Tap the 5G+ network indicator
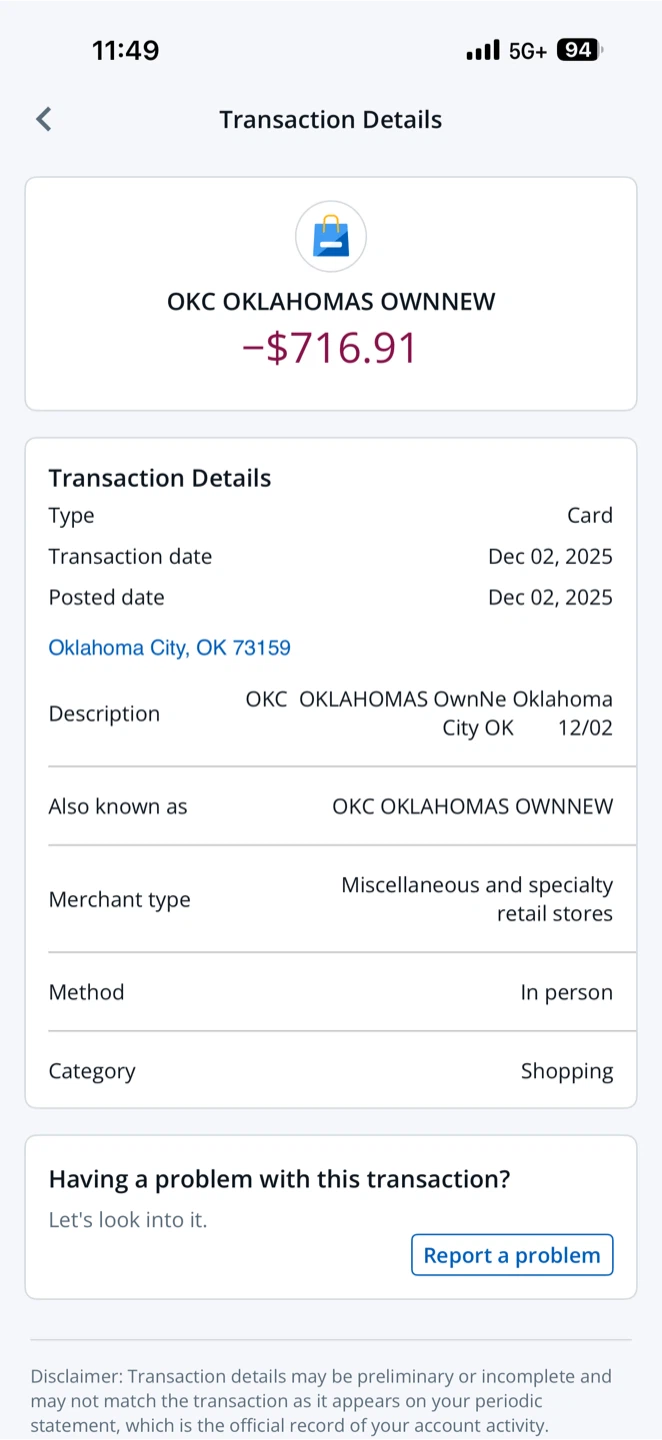 pos(527,51)
